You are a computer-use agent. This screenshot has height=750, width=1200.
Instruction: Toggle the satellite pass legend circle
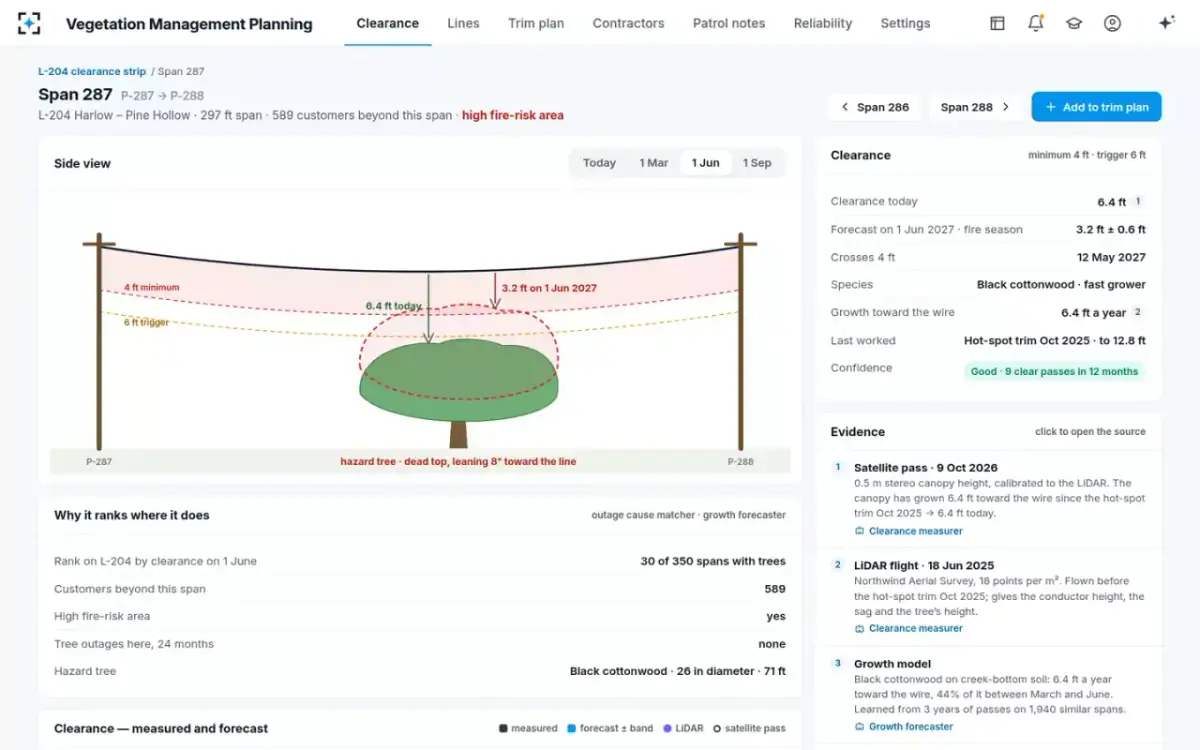click(717, 728)
